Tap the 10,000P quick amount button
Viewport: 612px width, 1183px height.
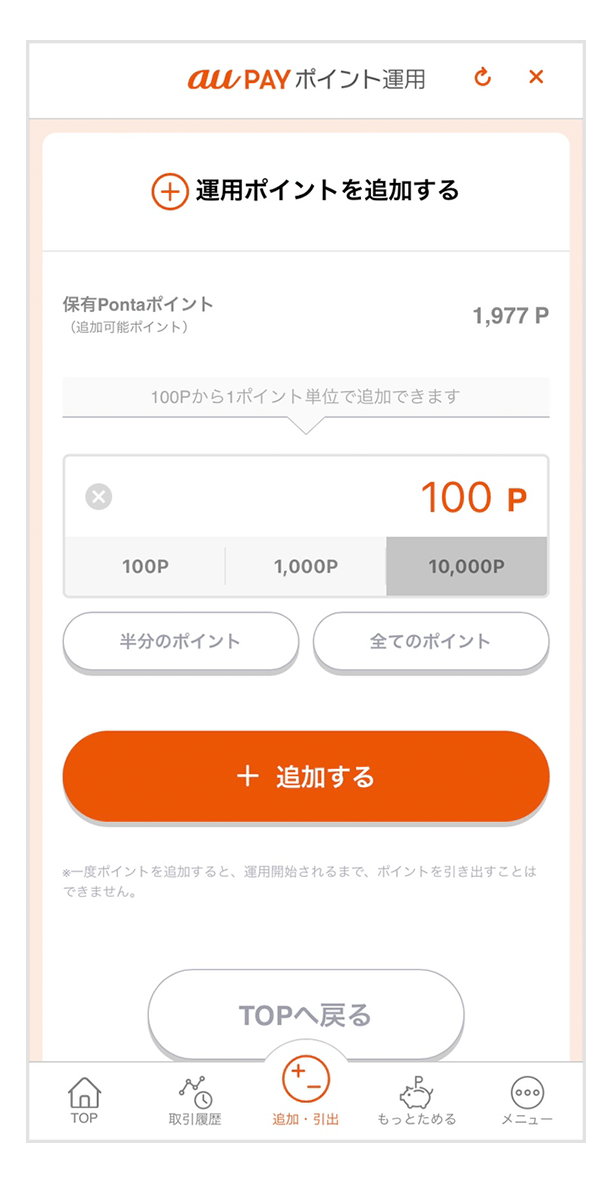click(466, 566)
